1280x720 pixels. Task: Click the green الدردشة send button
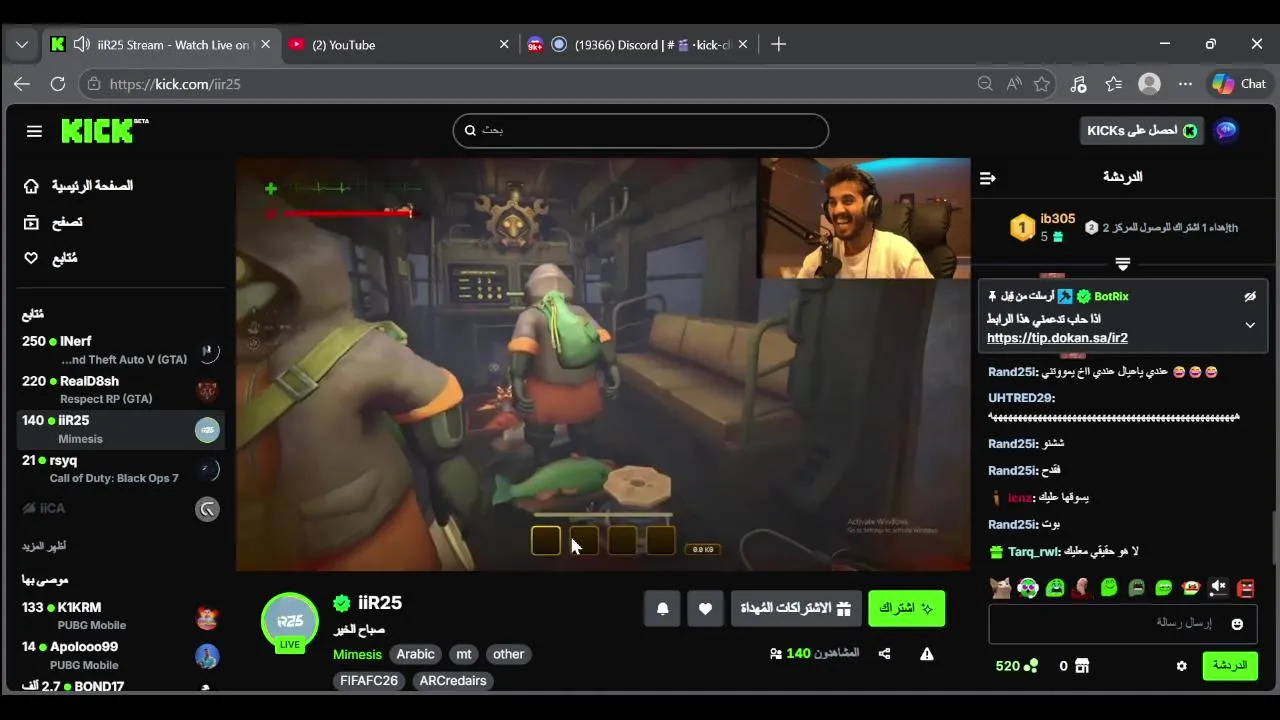[1229, 665]
